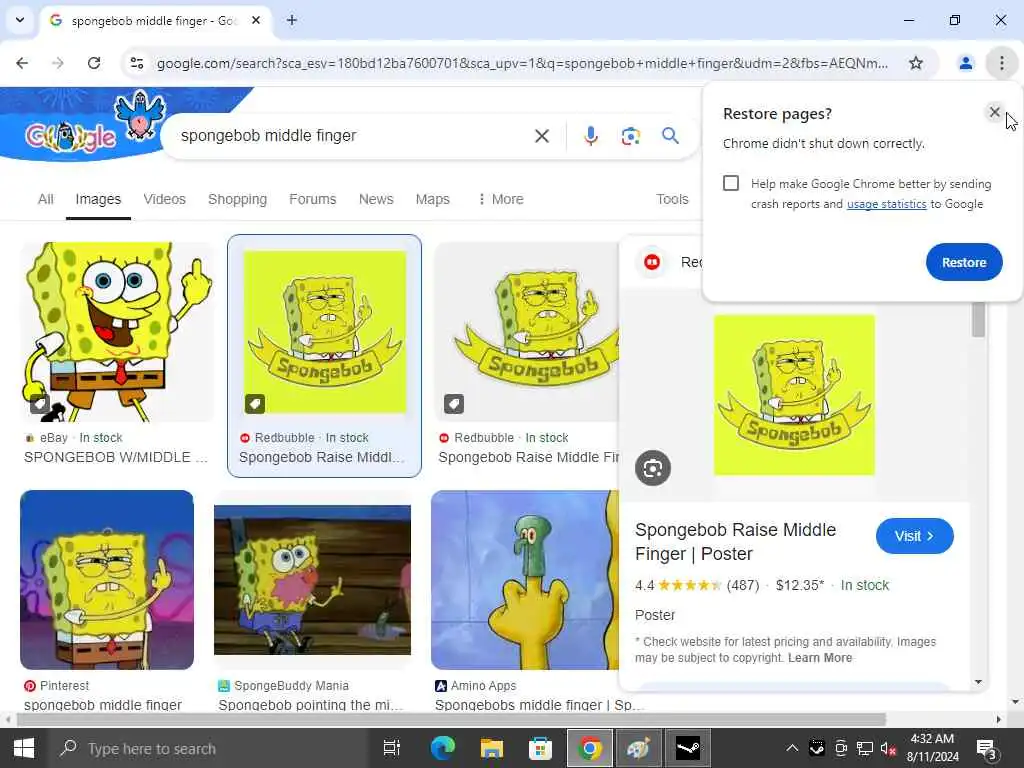Viewport: 1024px width, 768px height.
Task: Click the SPONGEBOB W/MIDDLE eBay title
Action: coord(116,457)
